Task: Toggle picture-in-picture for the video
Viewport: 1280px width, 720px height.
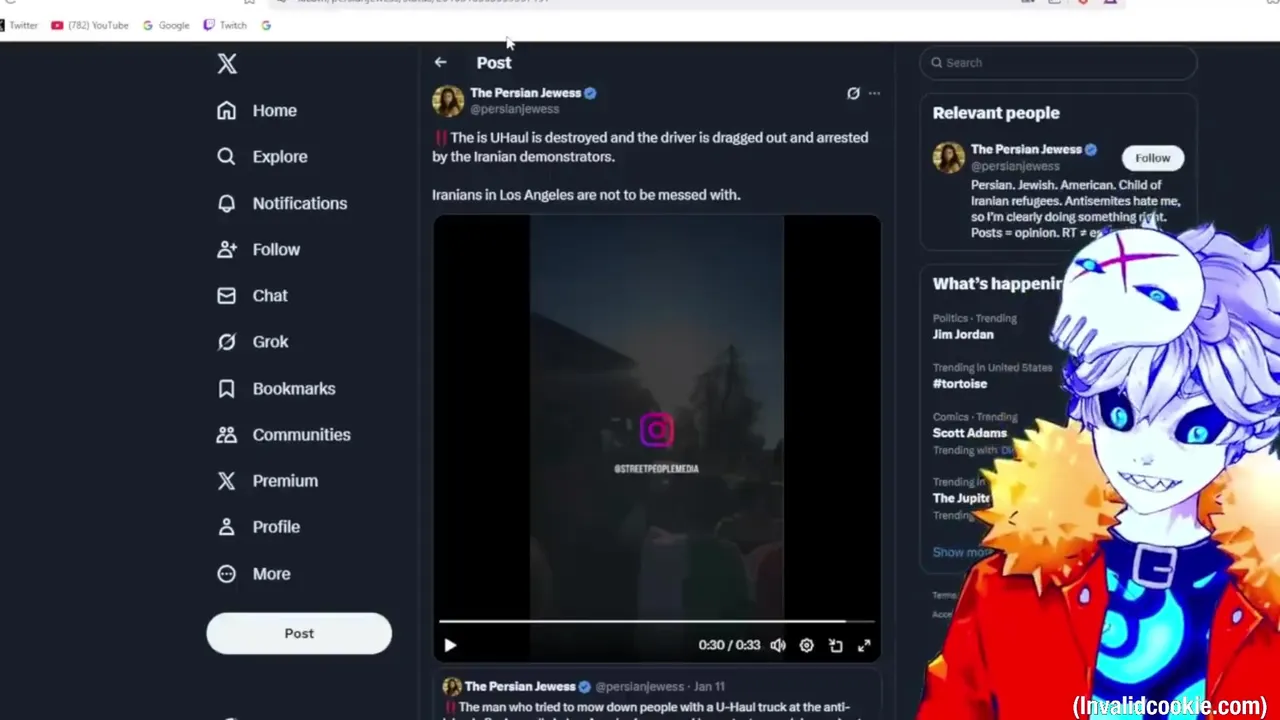Action: 836,645
